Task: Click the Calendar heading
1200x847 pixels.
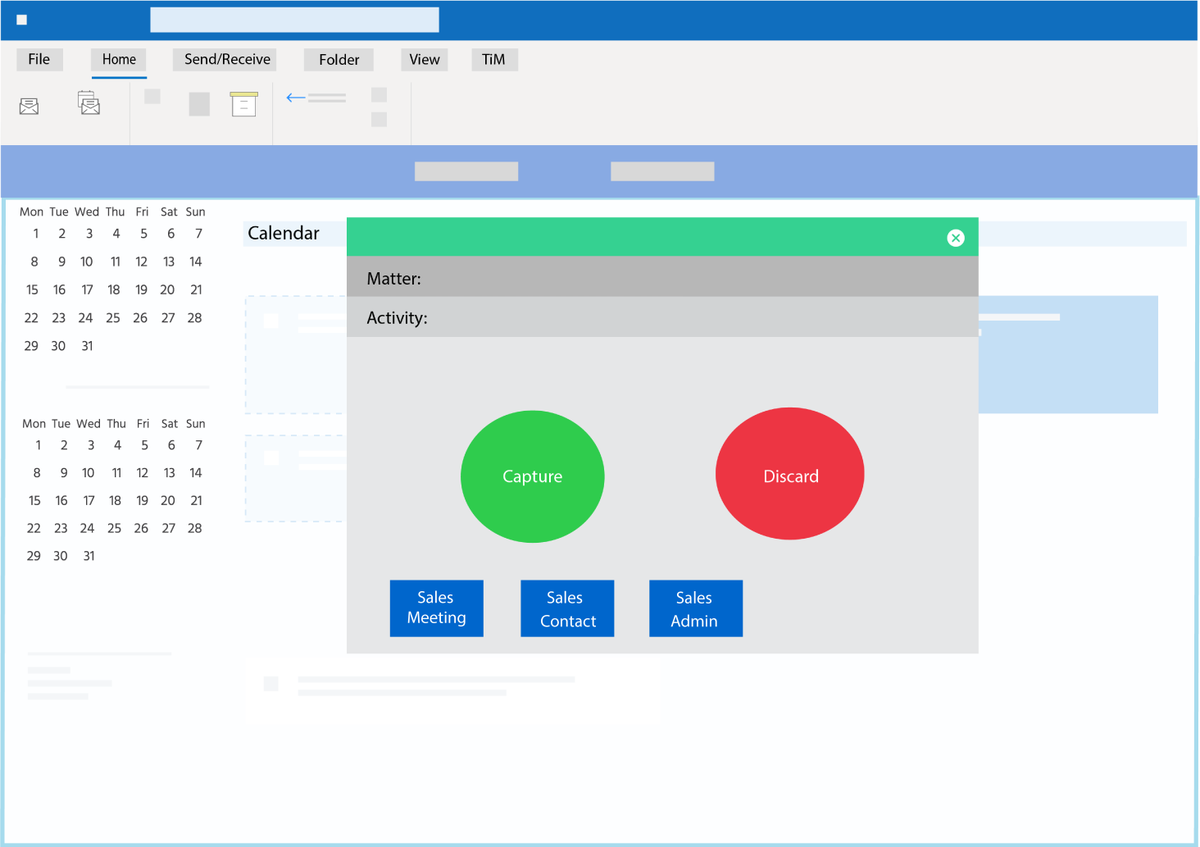Action: point(284,233)
